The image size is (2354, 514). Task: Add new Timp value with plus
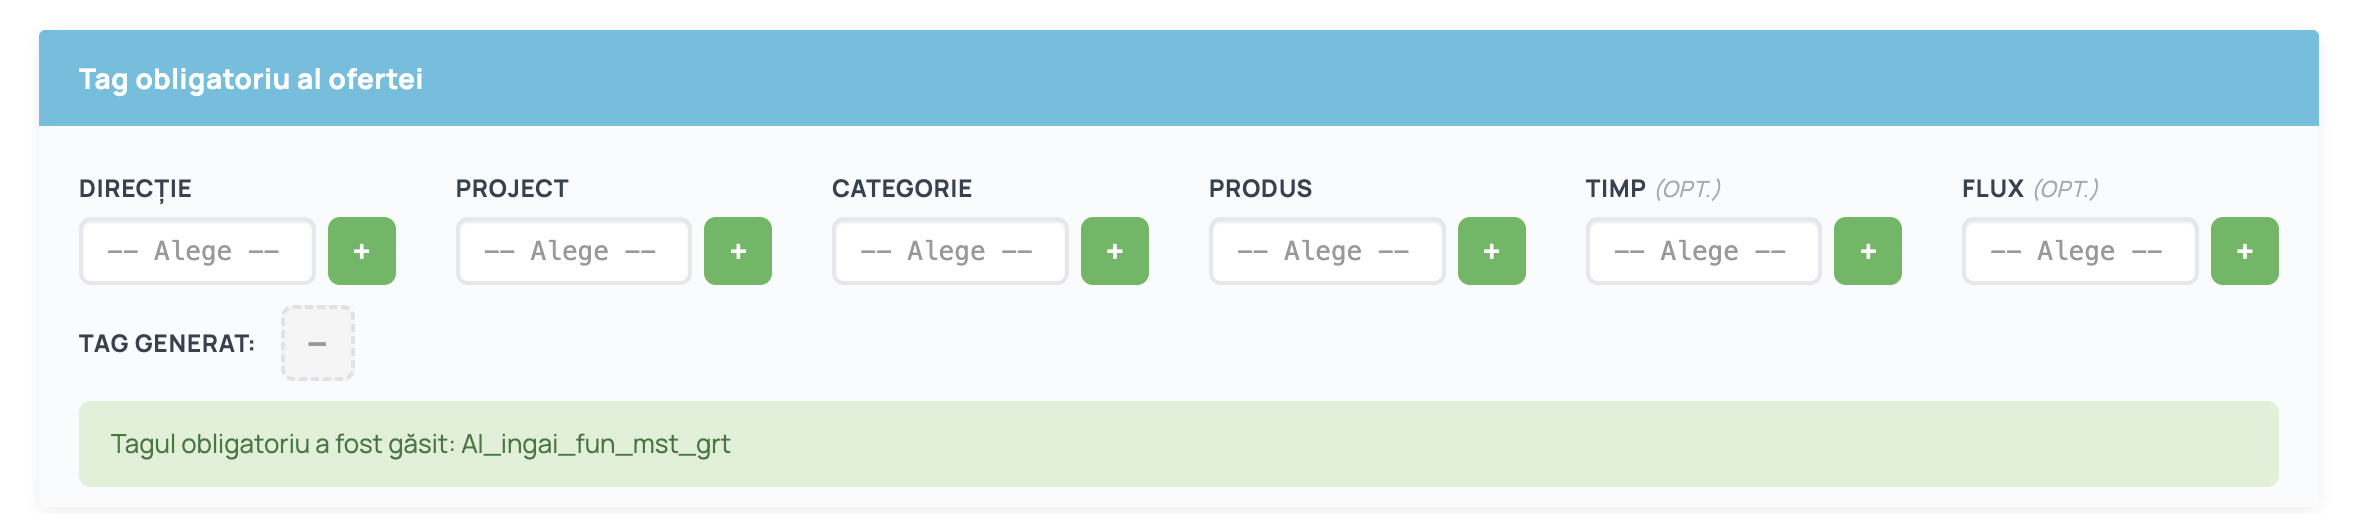1868,251
